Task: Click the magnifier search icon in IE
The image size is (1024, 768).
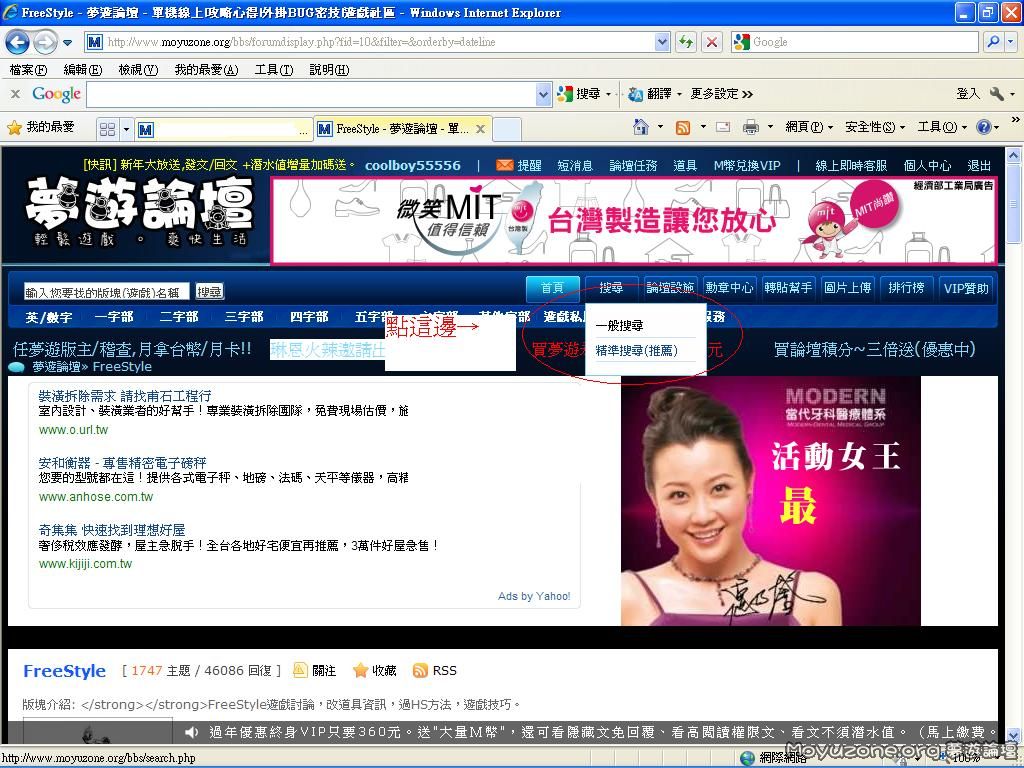Action: point(993,42)
